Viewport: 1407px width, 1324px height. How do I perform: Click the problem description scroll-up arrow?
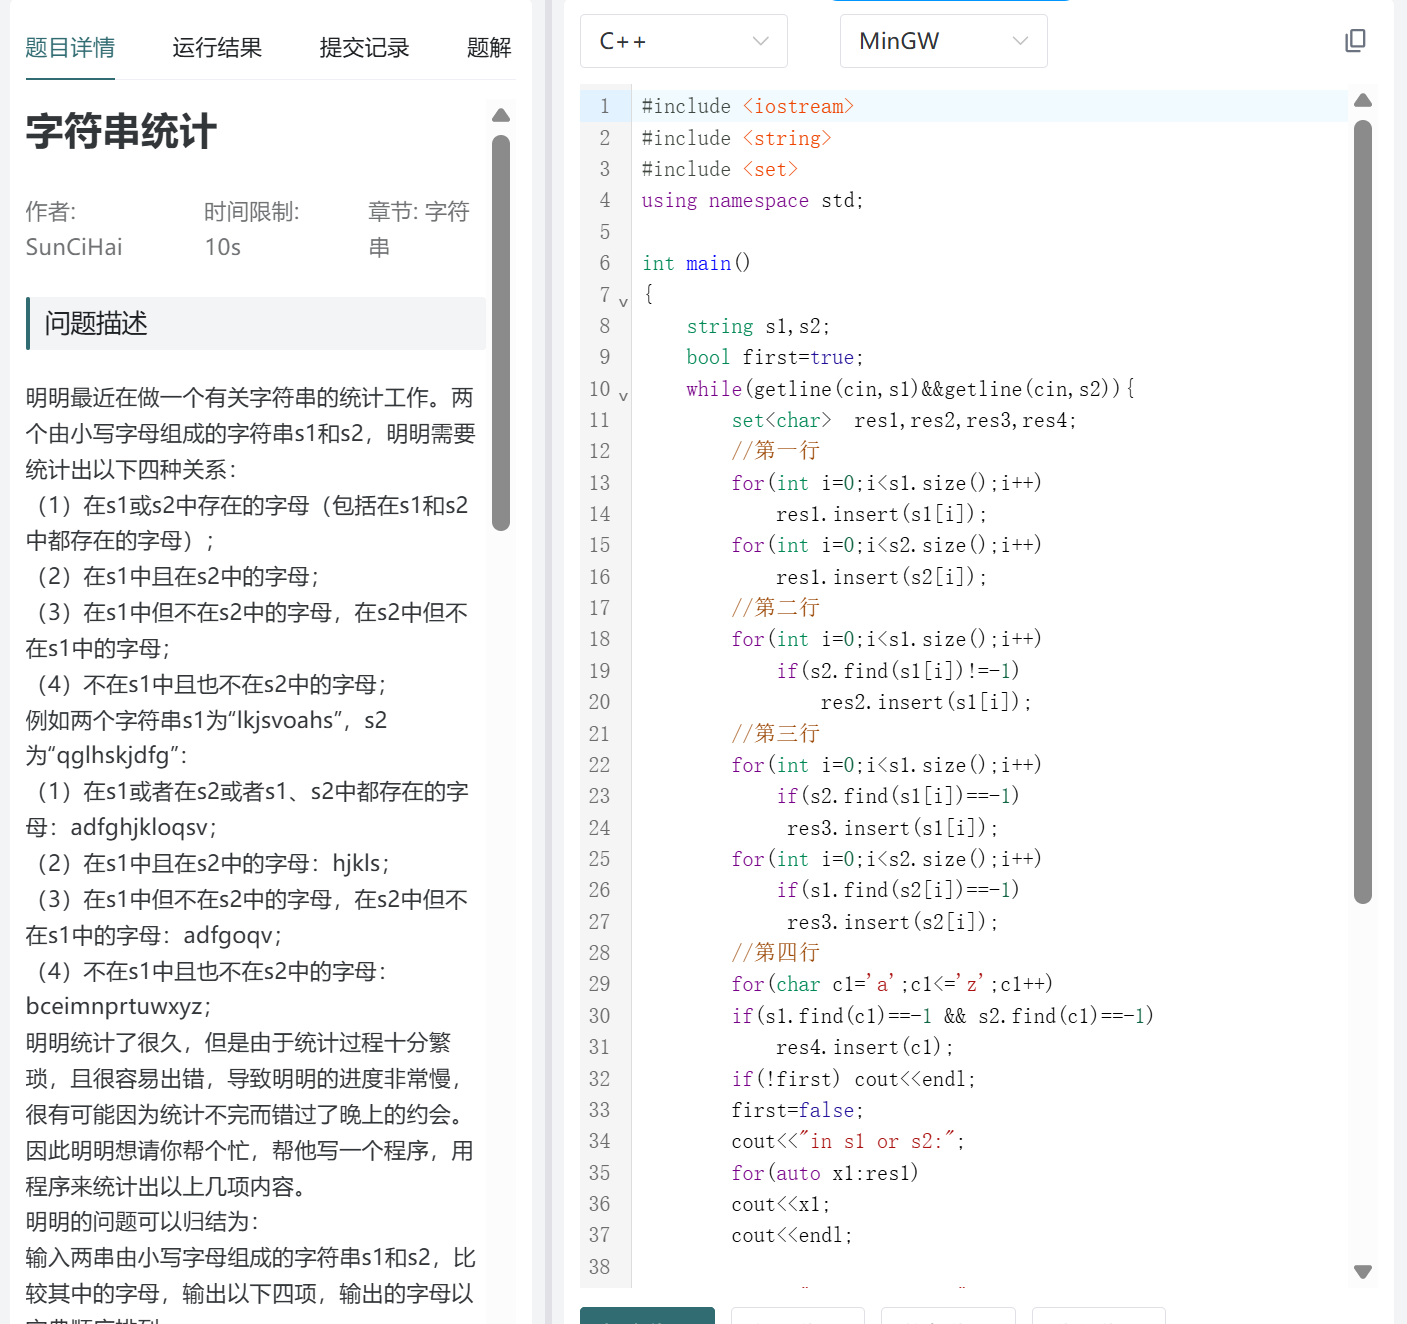[501, 115]
